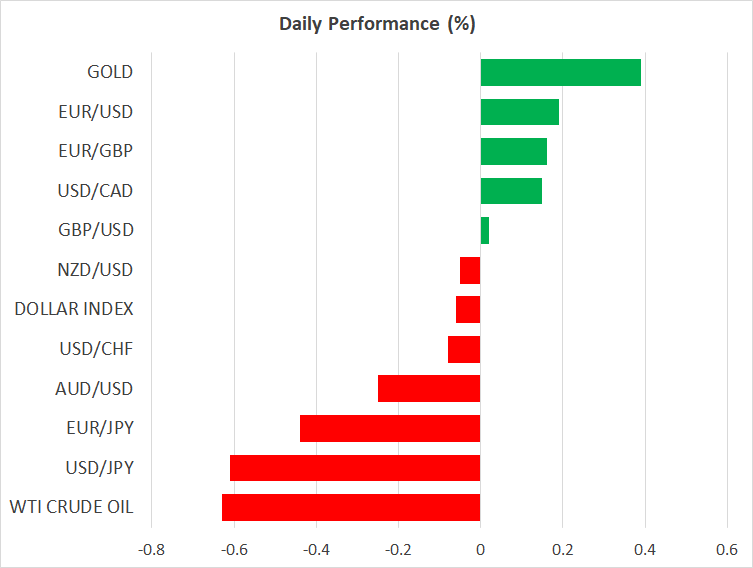Select the EUR/GBP bar

[513, 151]
